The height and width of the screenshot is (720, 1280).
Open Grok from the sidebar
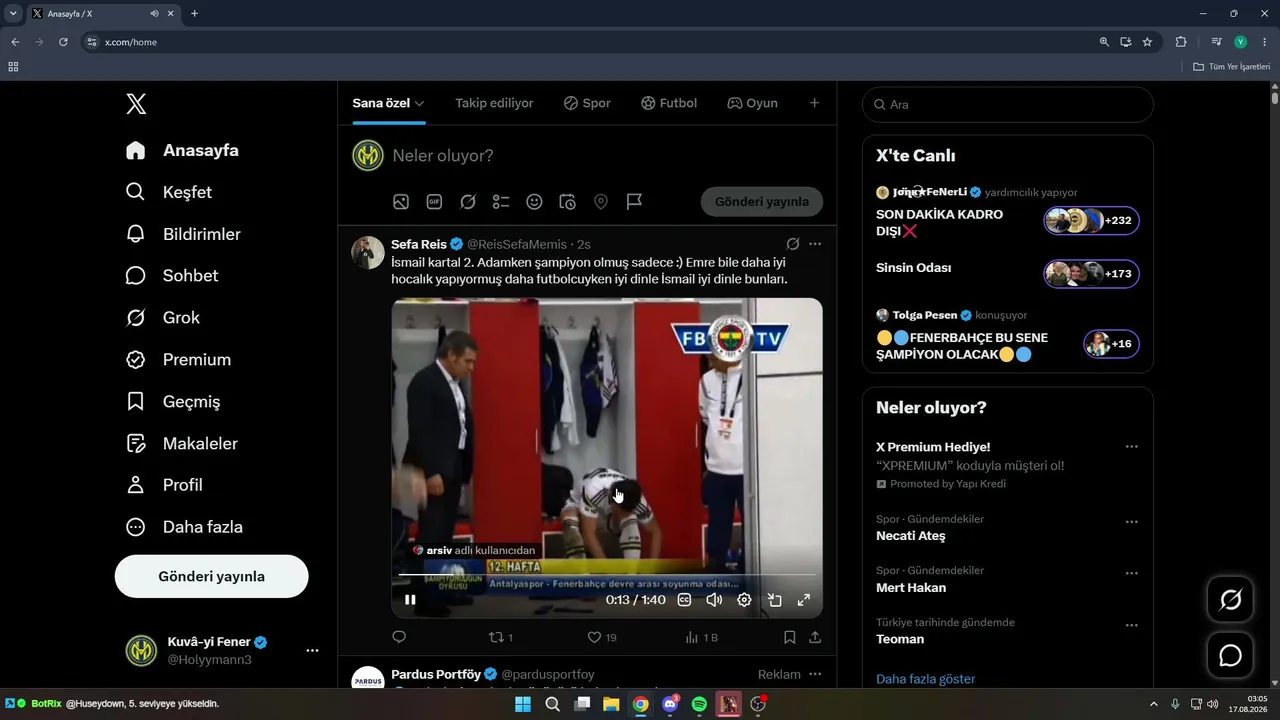pyautogui.click(x=162, y=318)
